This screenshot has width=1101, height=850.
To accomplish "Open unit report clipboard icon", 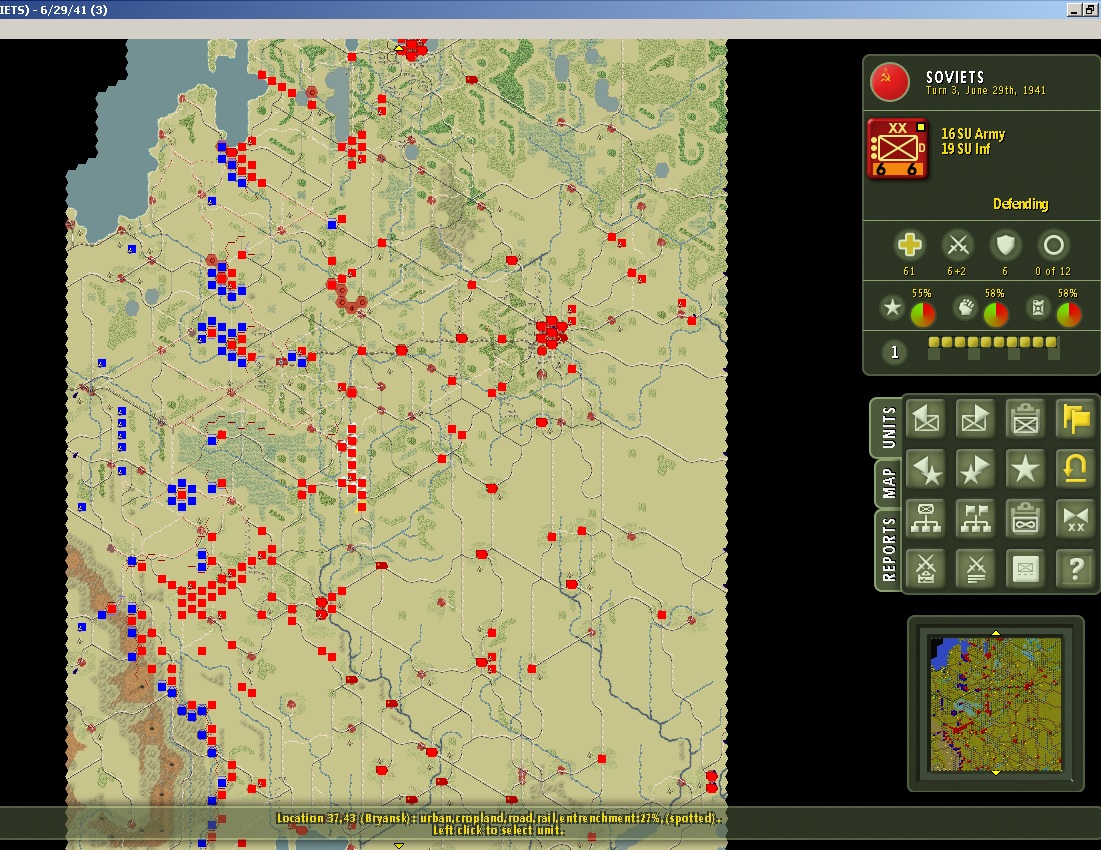I will [x=1025, y=418].
